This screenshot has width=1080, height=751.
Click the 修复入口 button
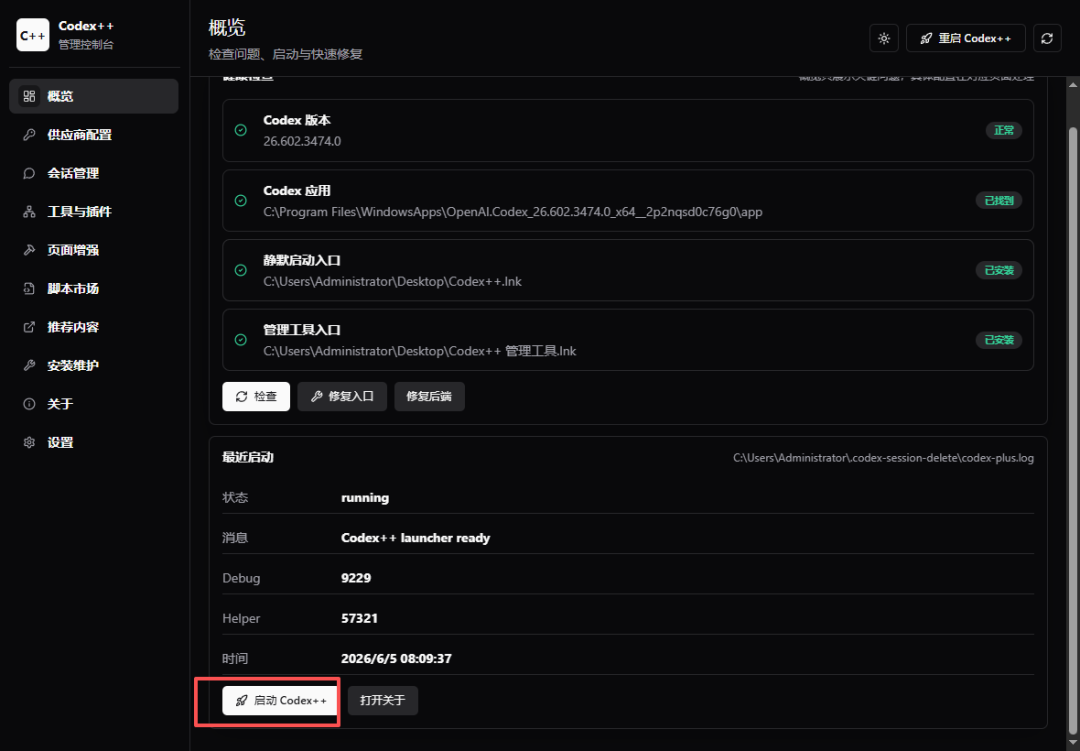click(342, 397)
